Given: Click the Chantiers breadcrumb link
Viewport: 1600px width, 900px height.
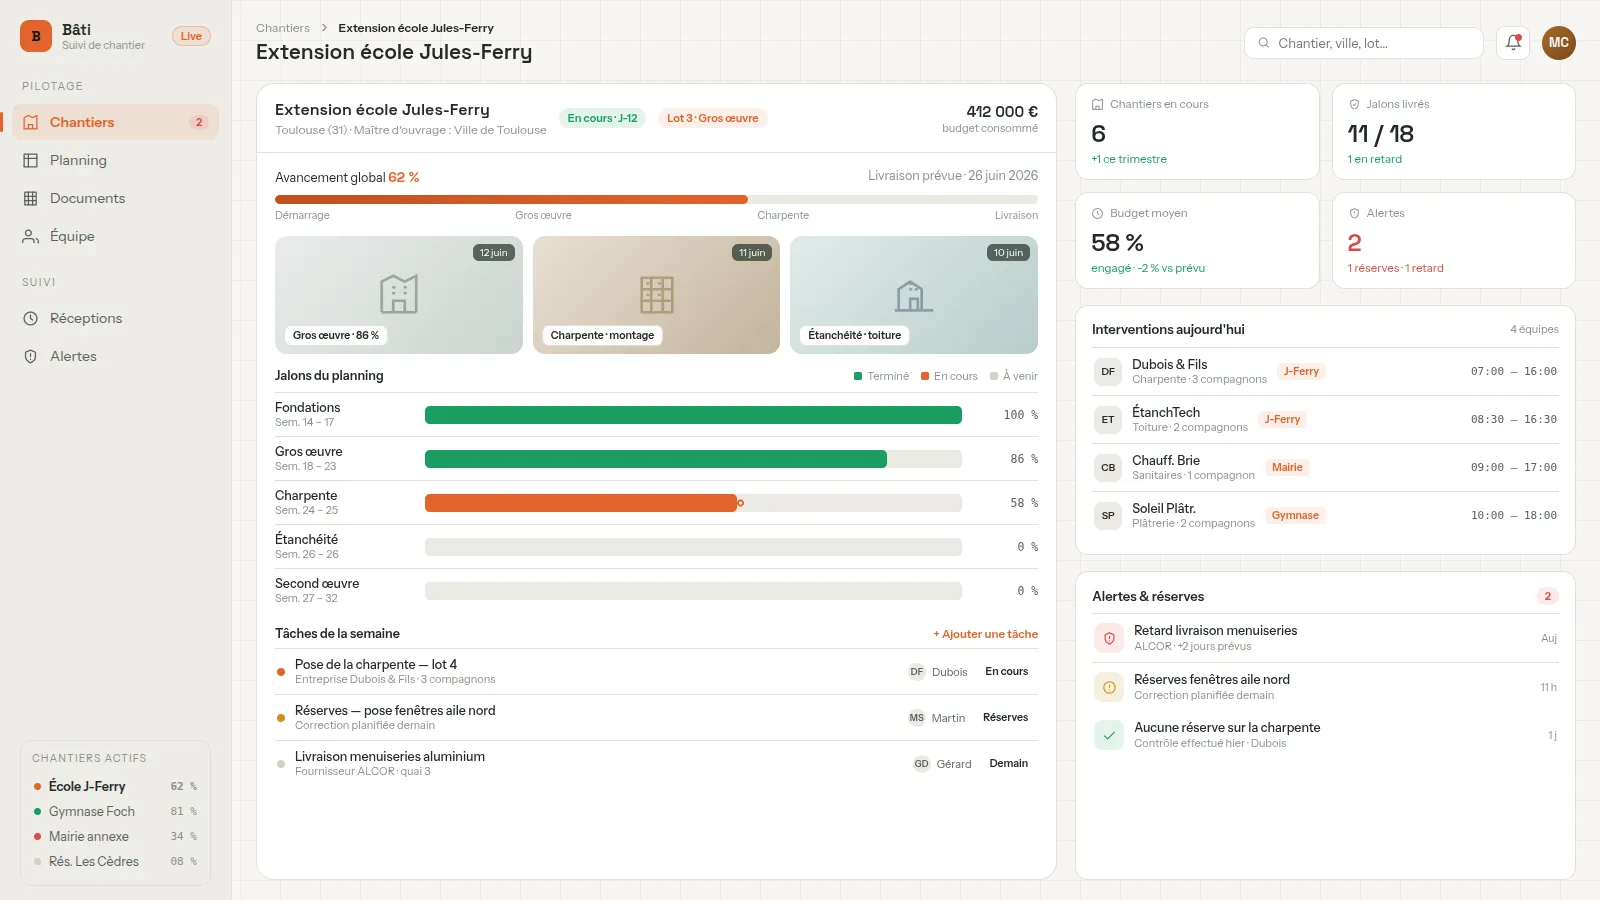Looking at the screenshot, I should 283,28.
